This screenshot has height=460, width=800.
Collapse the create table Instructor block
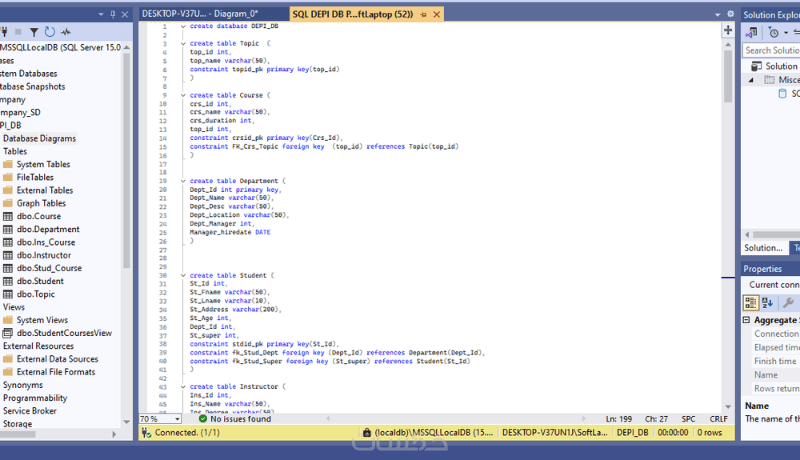click(183, 387)
